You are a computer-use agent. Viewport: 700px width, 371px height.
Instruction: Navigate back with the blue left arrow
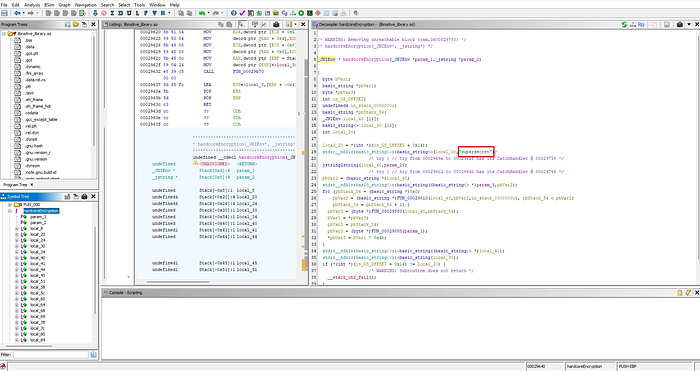(17, 13)
